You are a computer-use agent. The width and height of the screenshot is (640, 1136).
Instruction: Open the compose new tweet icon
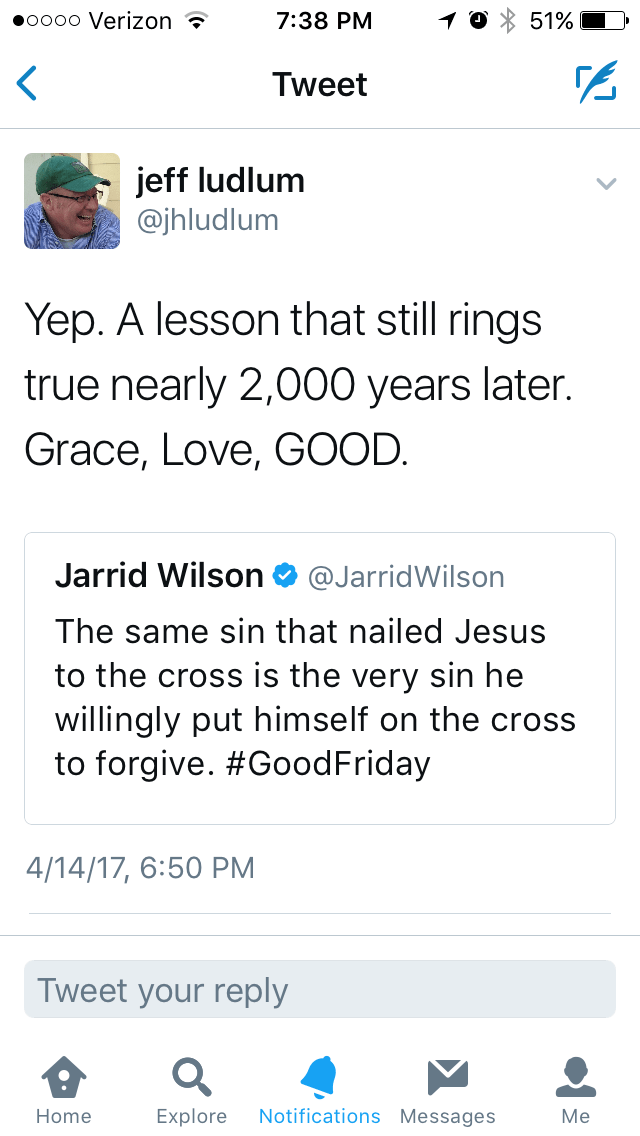coord(595,84)
